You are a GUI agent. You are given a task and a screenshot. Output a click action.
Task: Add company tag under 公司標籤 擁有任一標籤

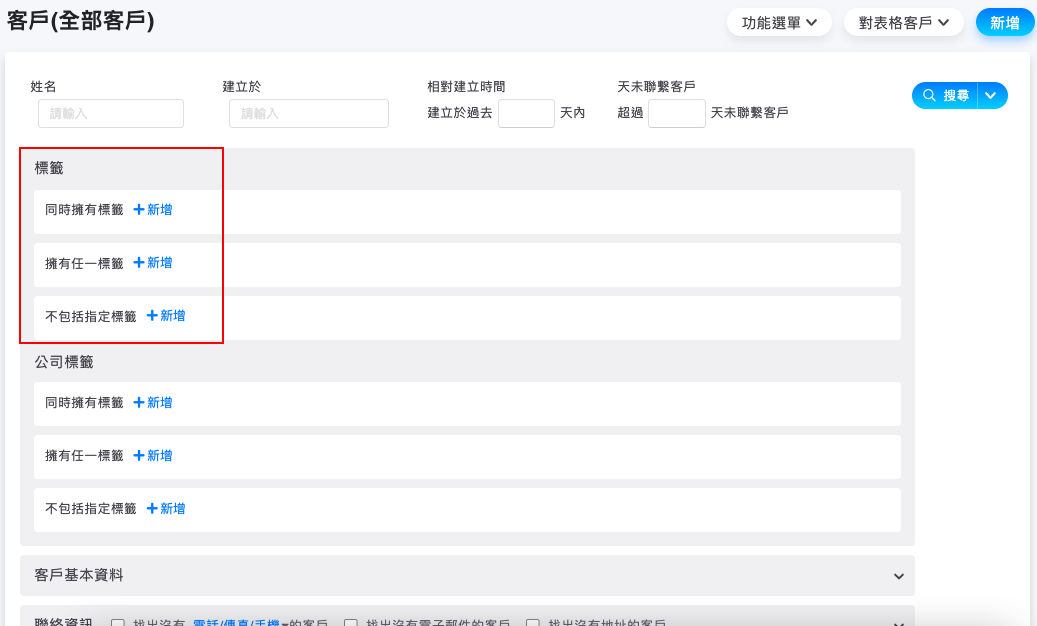click(153, 456)
